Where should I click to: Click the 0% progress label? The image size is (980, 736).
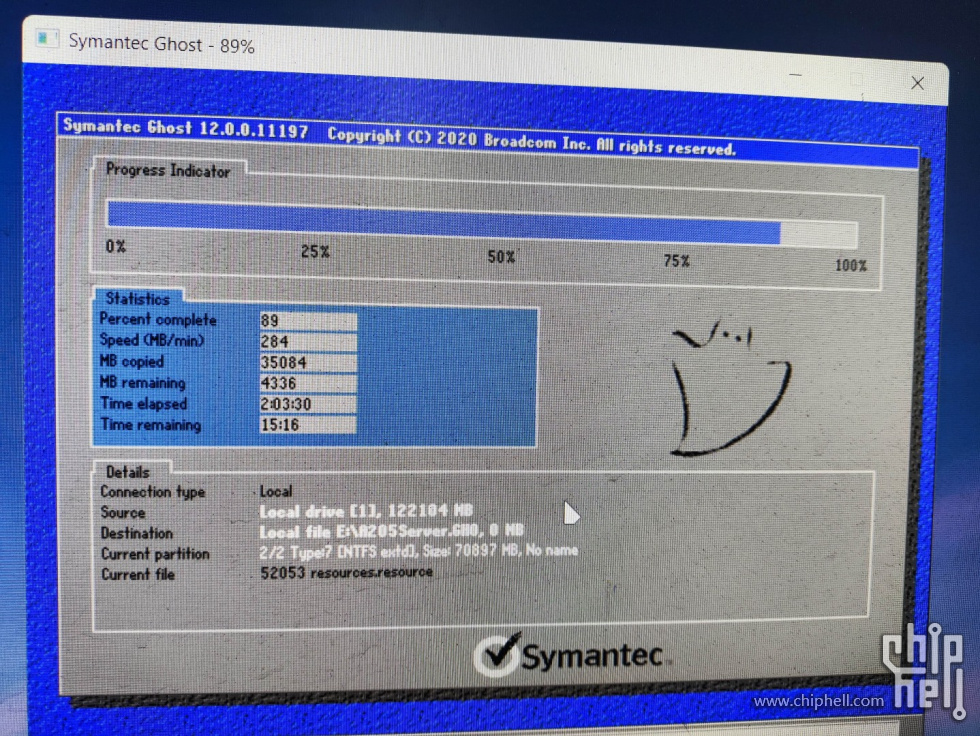point(116,246)
